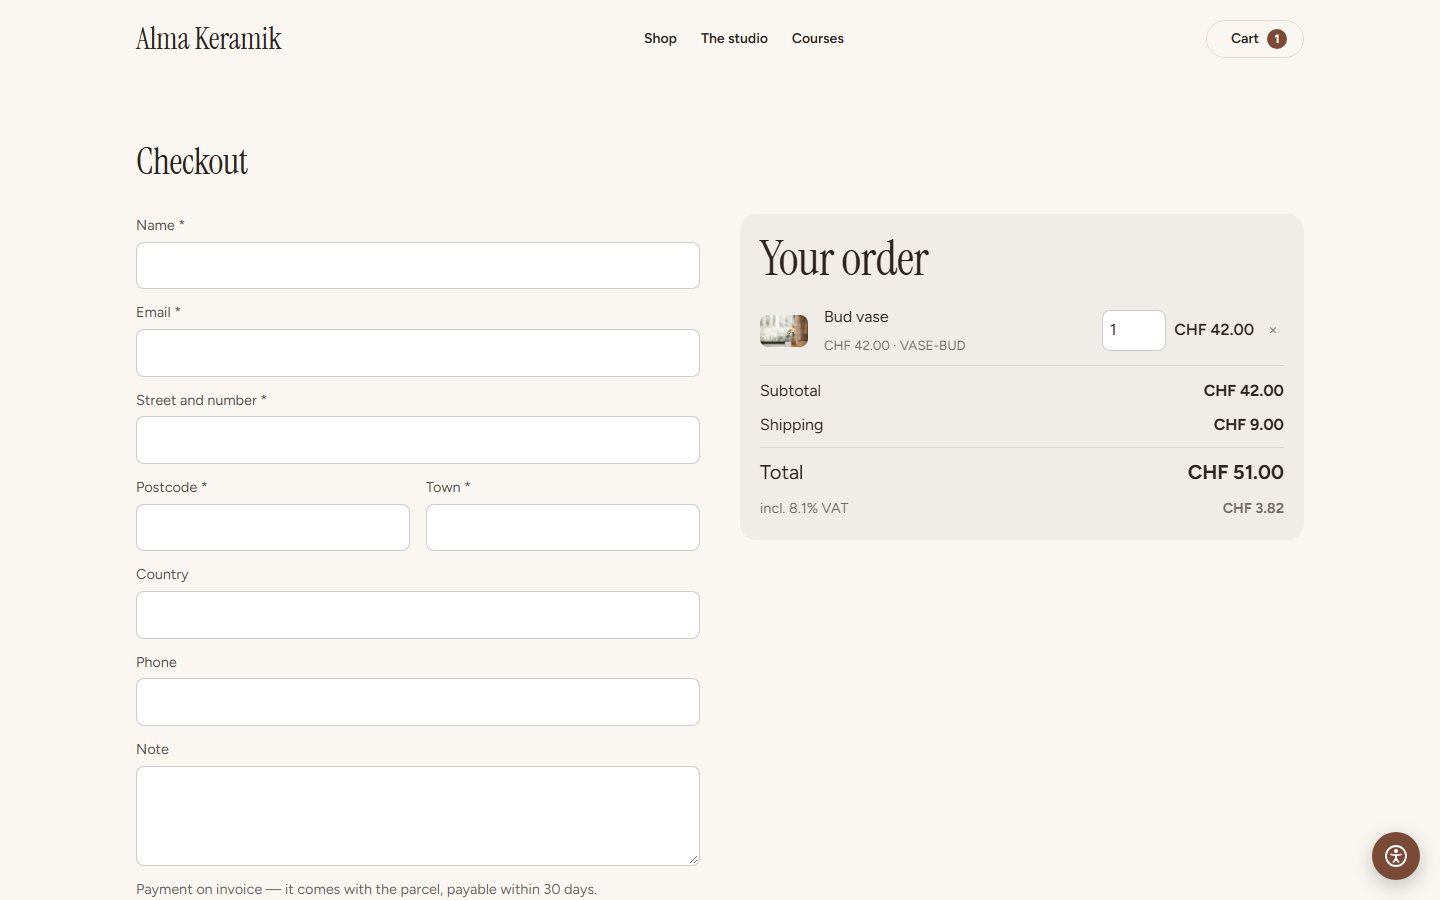Click the Subtotal label
1440x900 pixels.
pos(790,391)
